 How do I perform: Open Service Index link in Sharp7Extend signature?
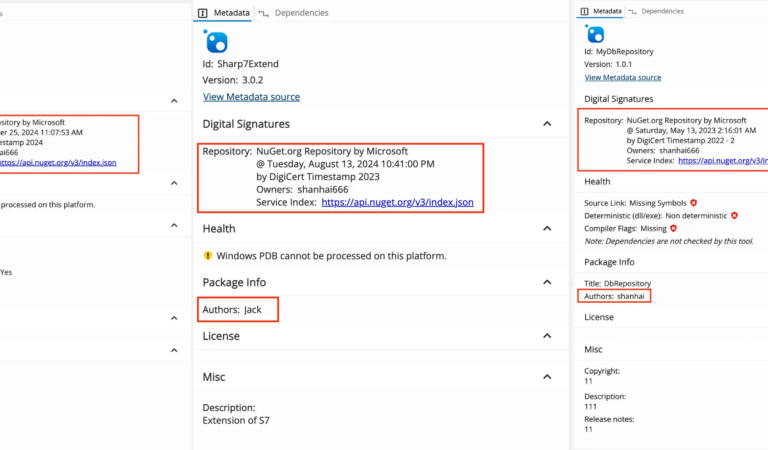tap(397, 202)
